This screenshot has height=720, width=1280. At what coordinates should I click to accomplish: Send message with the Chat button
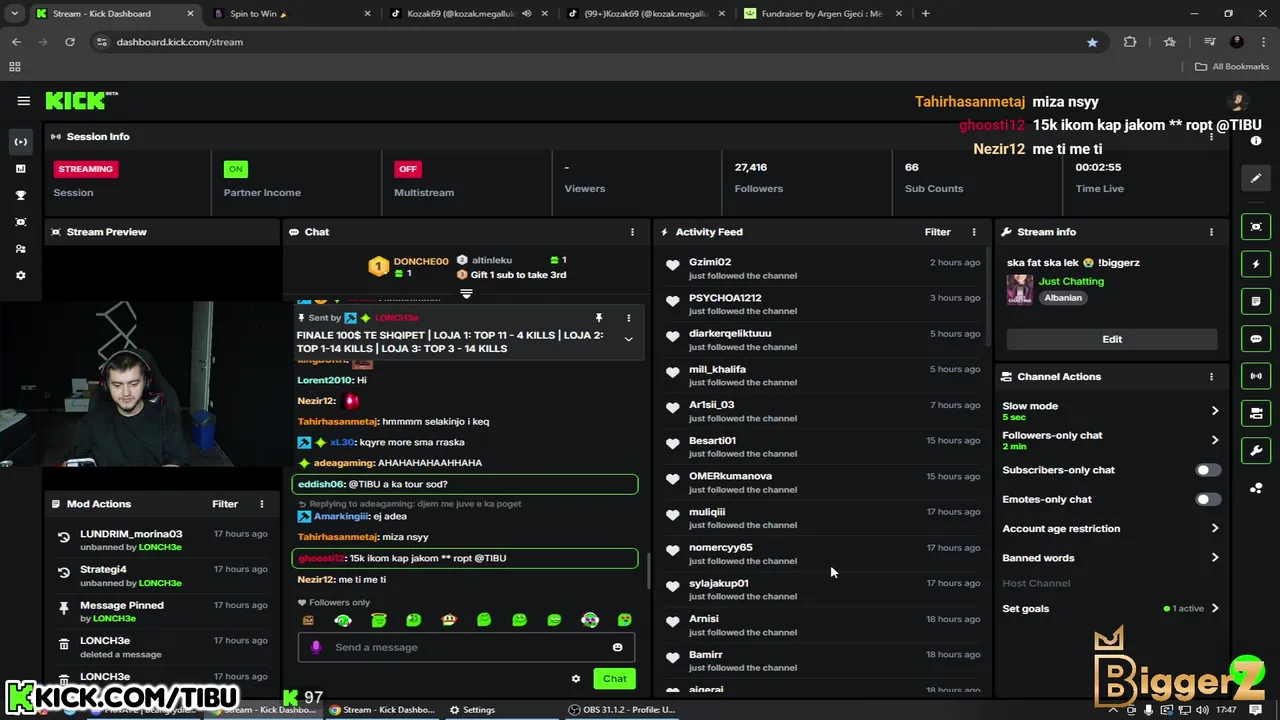pyautogui.click(x=614, y=679)
